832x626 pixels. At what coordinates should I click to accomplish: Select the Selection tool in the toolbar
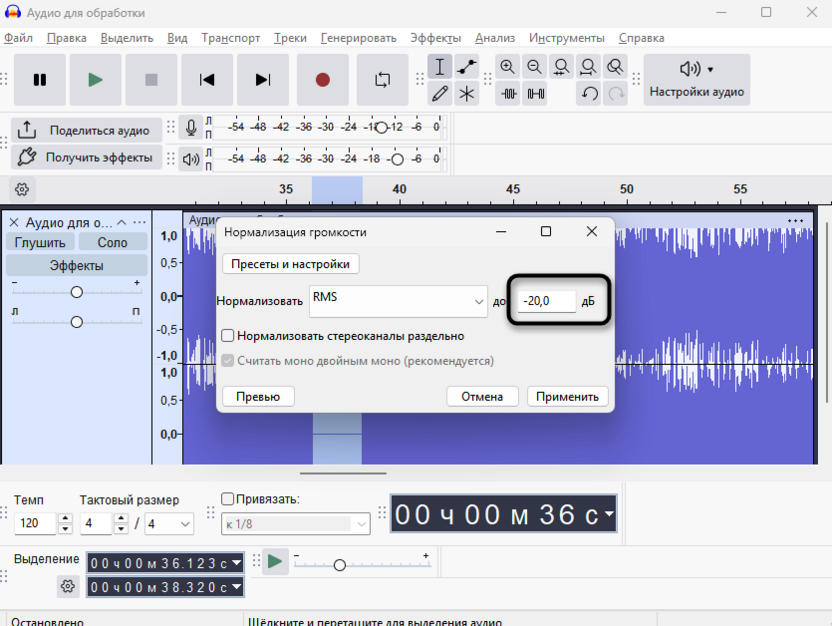click(x=438, y=66)
